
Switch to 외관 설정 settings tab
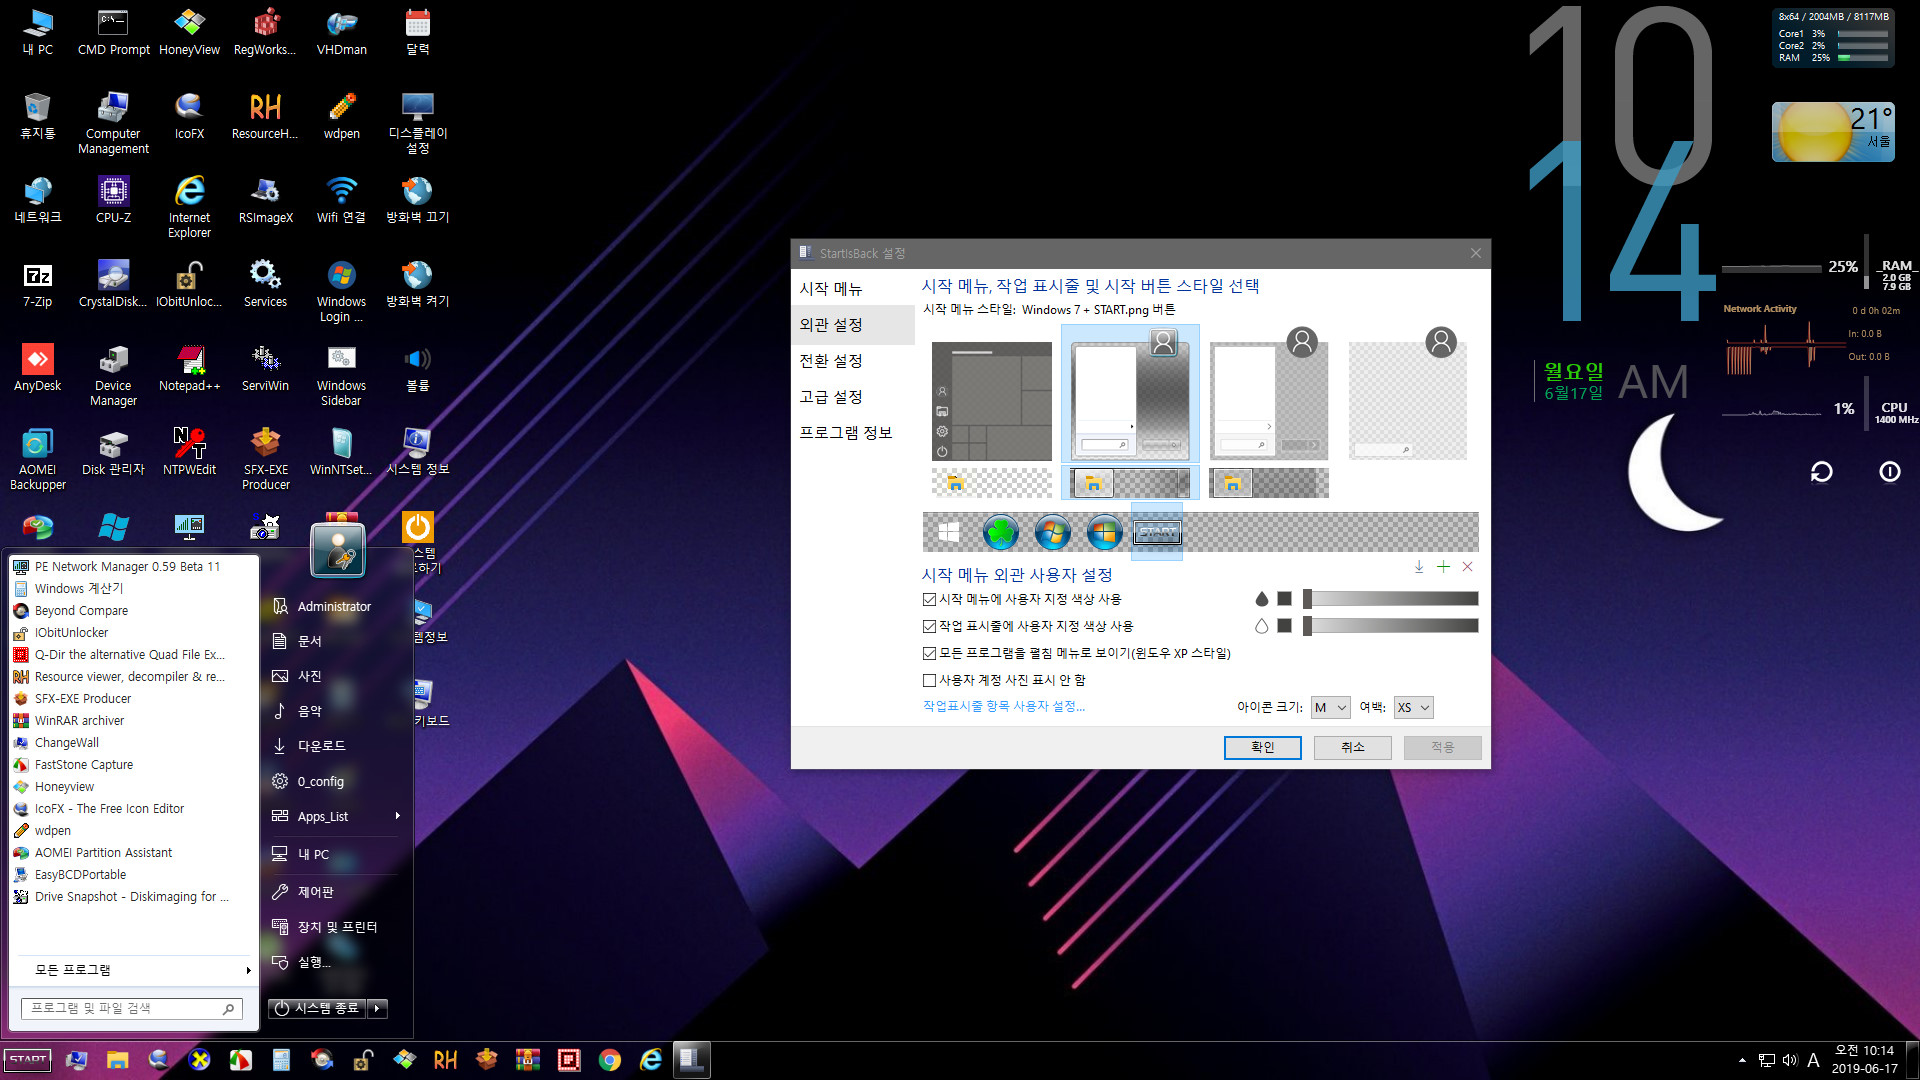coord(853,324)
